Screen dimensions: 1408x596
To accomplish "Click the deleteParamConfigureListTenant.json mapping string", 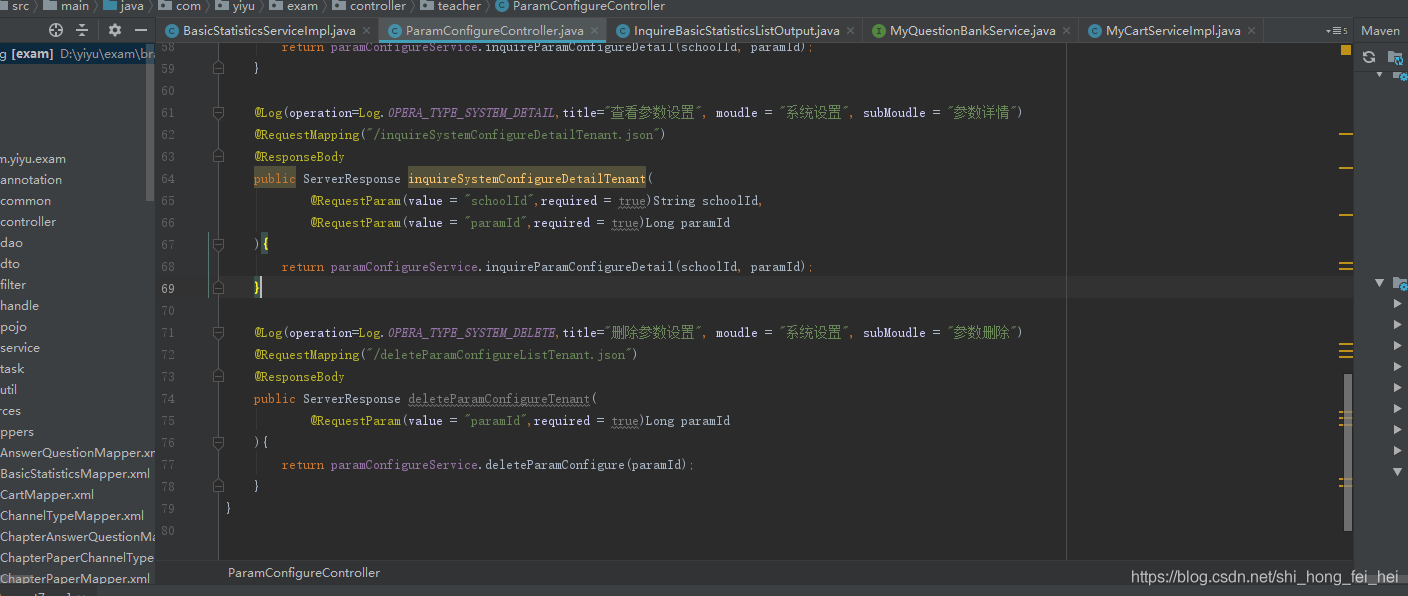I will coord(500,355).
